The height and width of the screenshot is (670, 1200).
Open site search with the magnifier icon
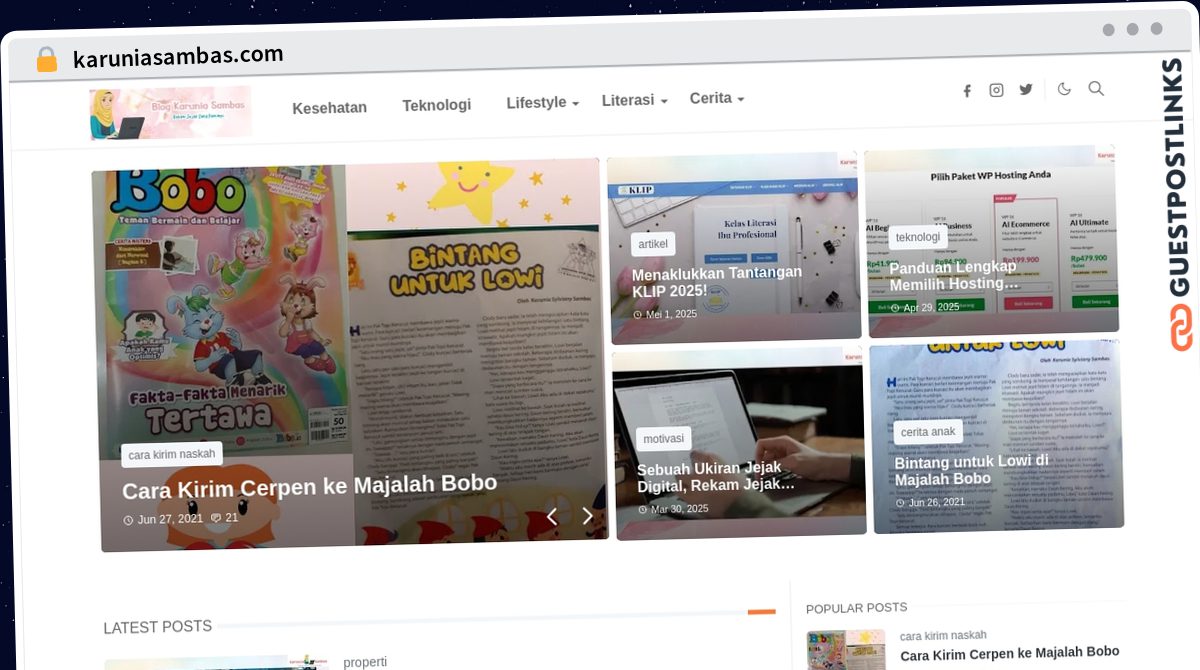click(x=1096, y=88)
